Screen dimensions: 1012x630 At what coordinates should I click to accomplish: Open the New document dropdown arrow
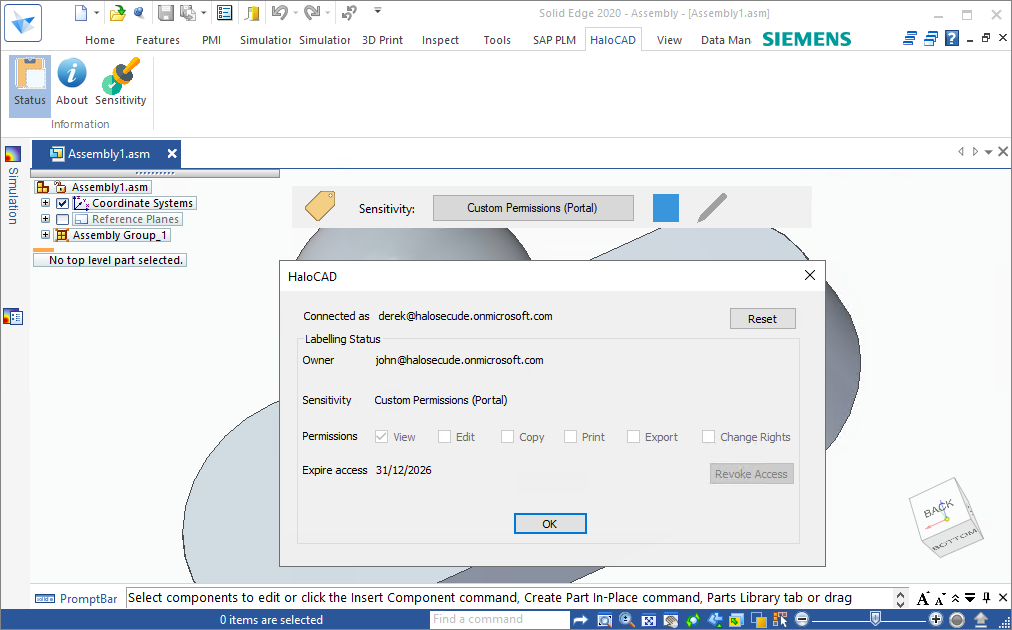(97, 13)
